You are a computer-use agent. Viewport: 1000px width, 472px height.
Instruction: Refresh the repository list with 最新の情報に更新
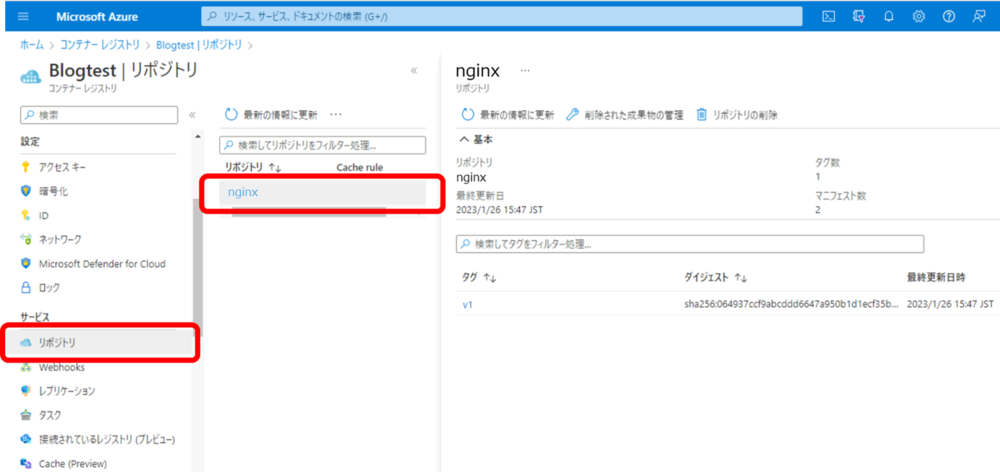click(x=271, y=115)
